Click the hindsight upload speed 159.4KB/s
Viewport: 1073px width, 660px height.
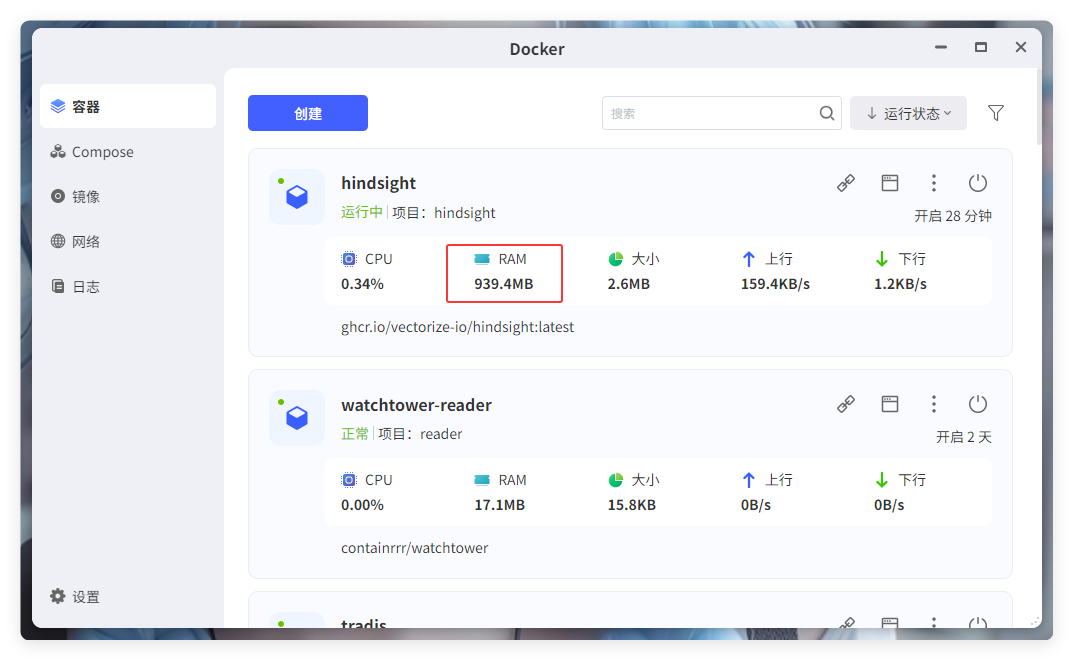(x=775, y=283)
